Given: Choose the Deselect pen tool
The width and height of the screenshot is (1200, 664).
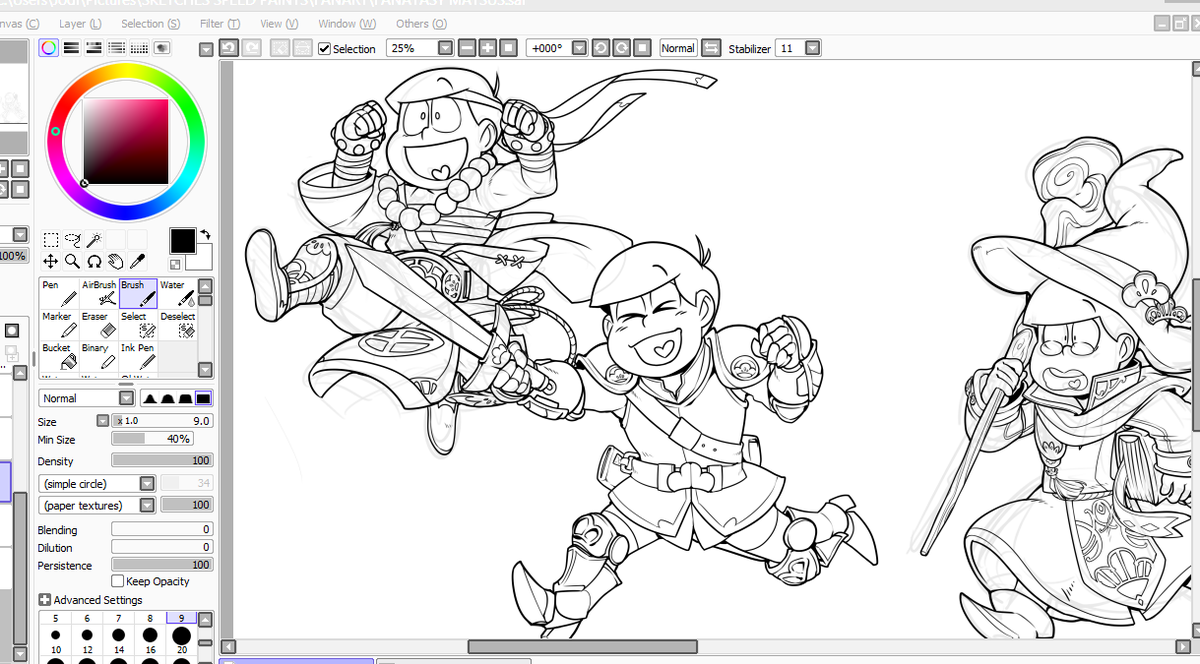Looking at the screenshot, I should tap(177, 324).
